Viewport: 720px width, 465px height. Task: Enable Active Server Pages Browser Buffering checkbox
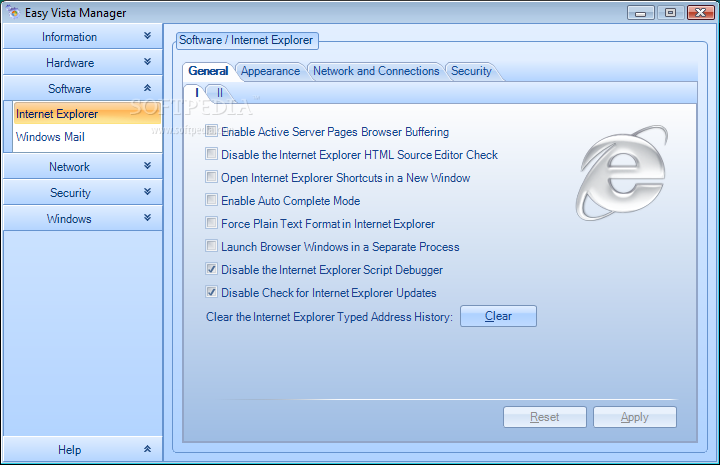[x=211, y=131]
